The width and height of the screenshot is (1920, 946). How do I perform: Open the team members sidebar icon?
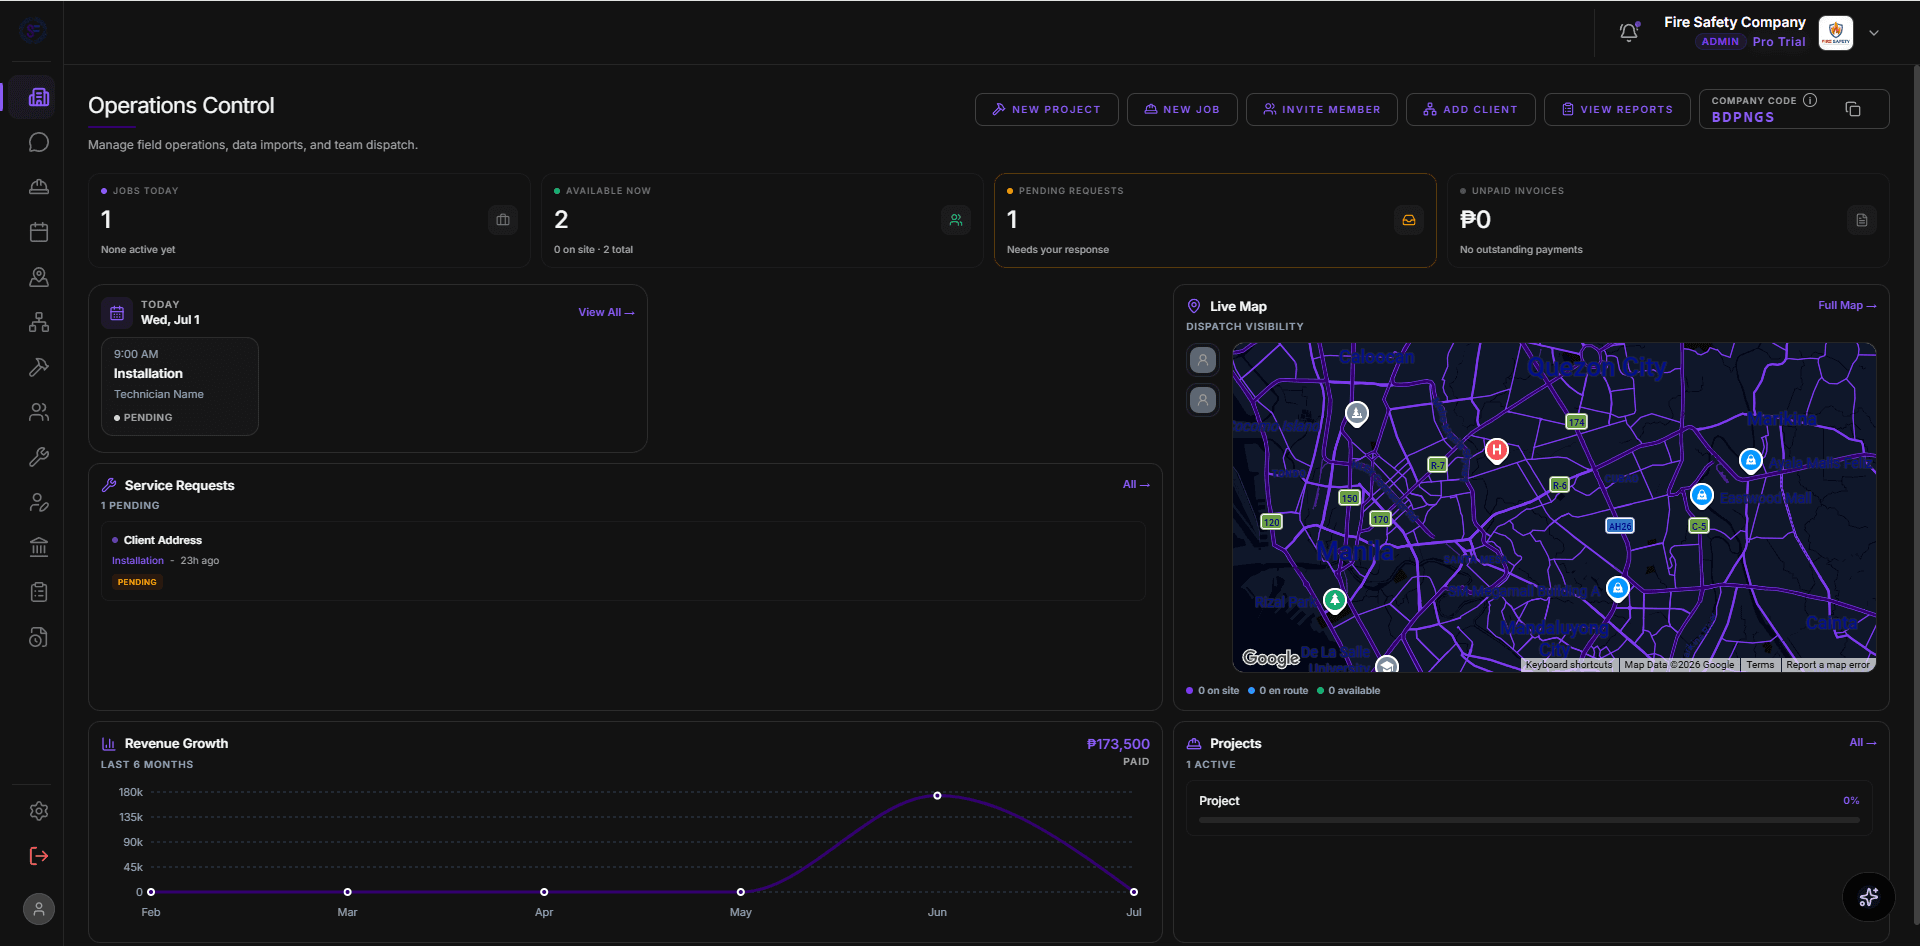(x=39, y=412)
